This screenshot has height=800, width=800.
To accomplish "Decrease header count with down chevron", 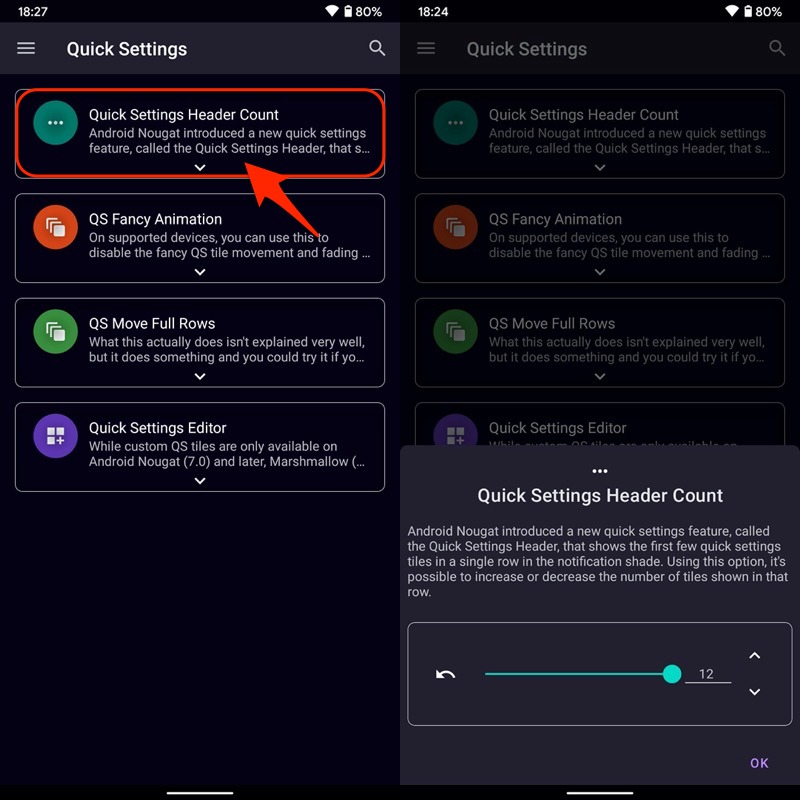I will coord(755,692).
